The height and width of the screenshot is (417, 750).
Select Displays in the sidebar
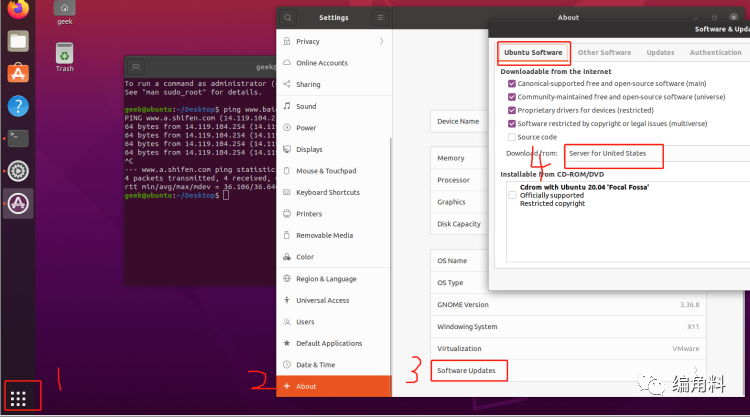[x=333, y=149]
